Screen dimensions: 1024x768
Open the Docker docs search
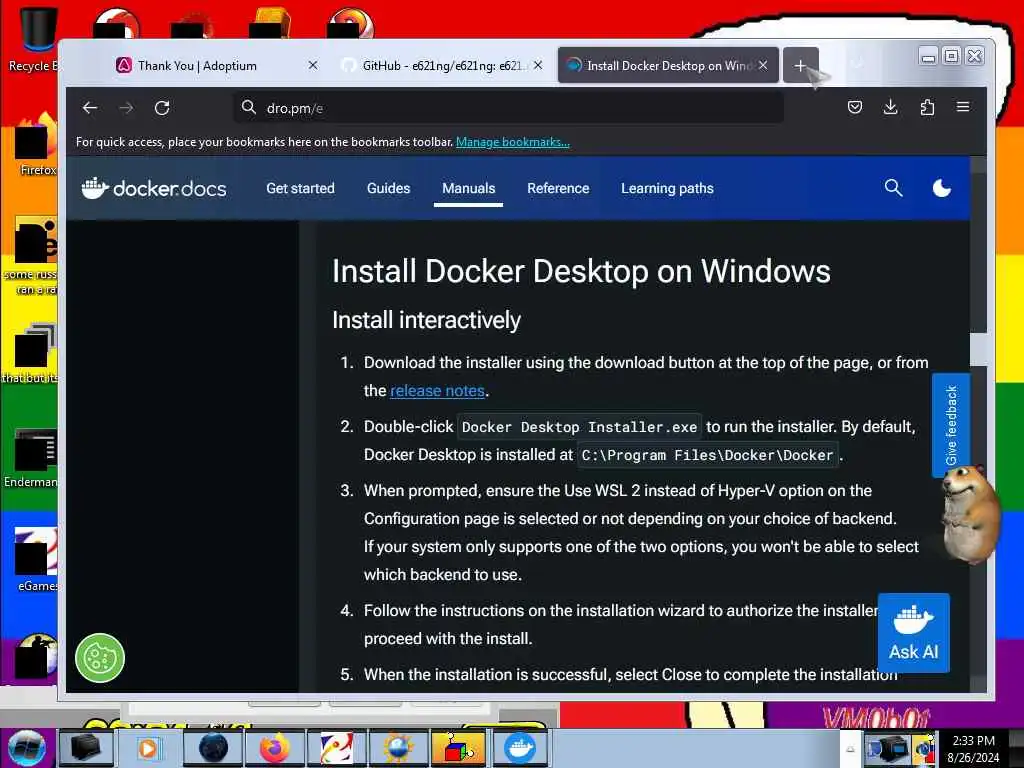click(893, 188)
